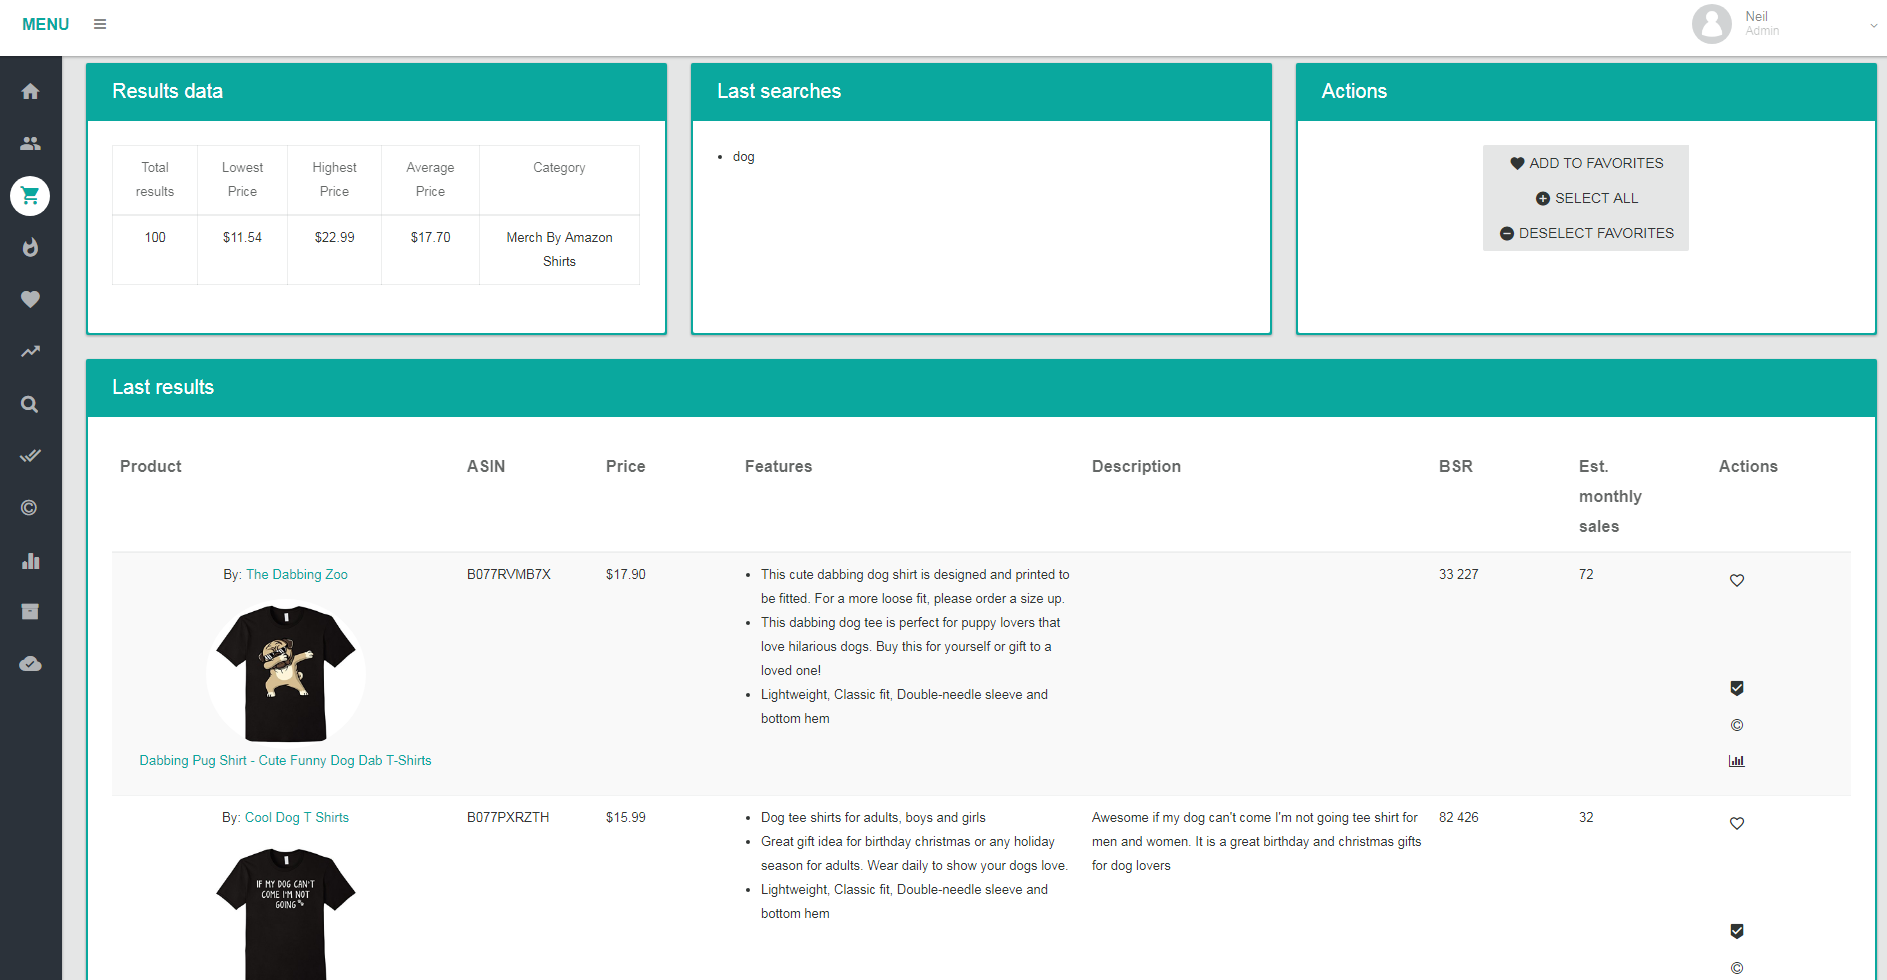The width and height of the screenshot is (1887, 980).
Task: Sort by the Product column header
Action: tap(151, 466)
